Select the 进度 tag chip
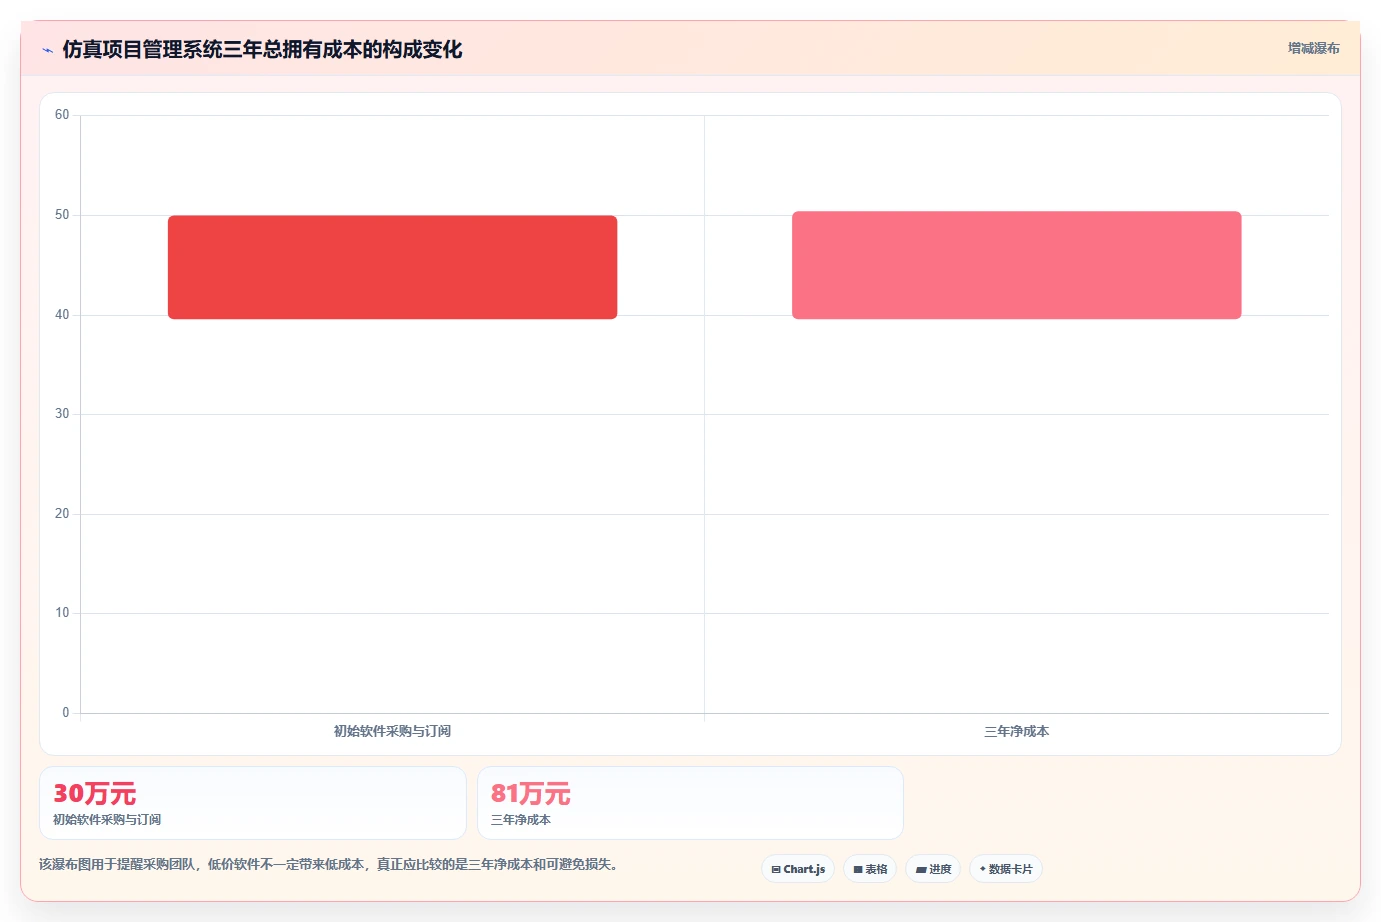This screenshot has height=922, width=1381. tap(933, 869)
